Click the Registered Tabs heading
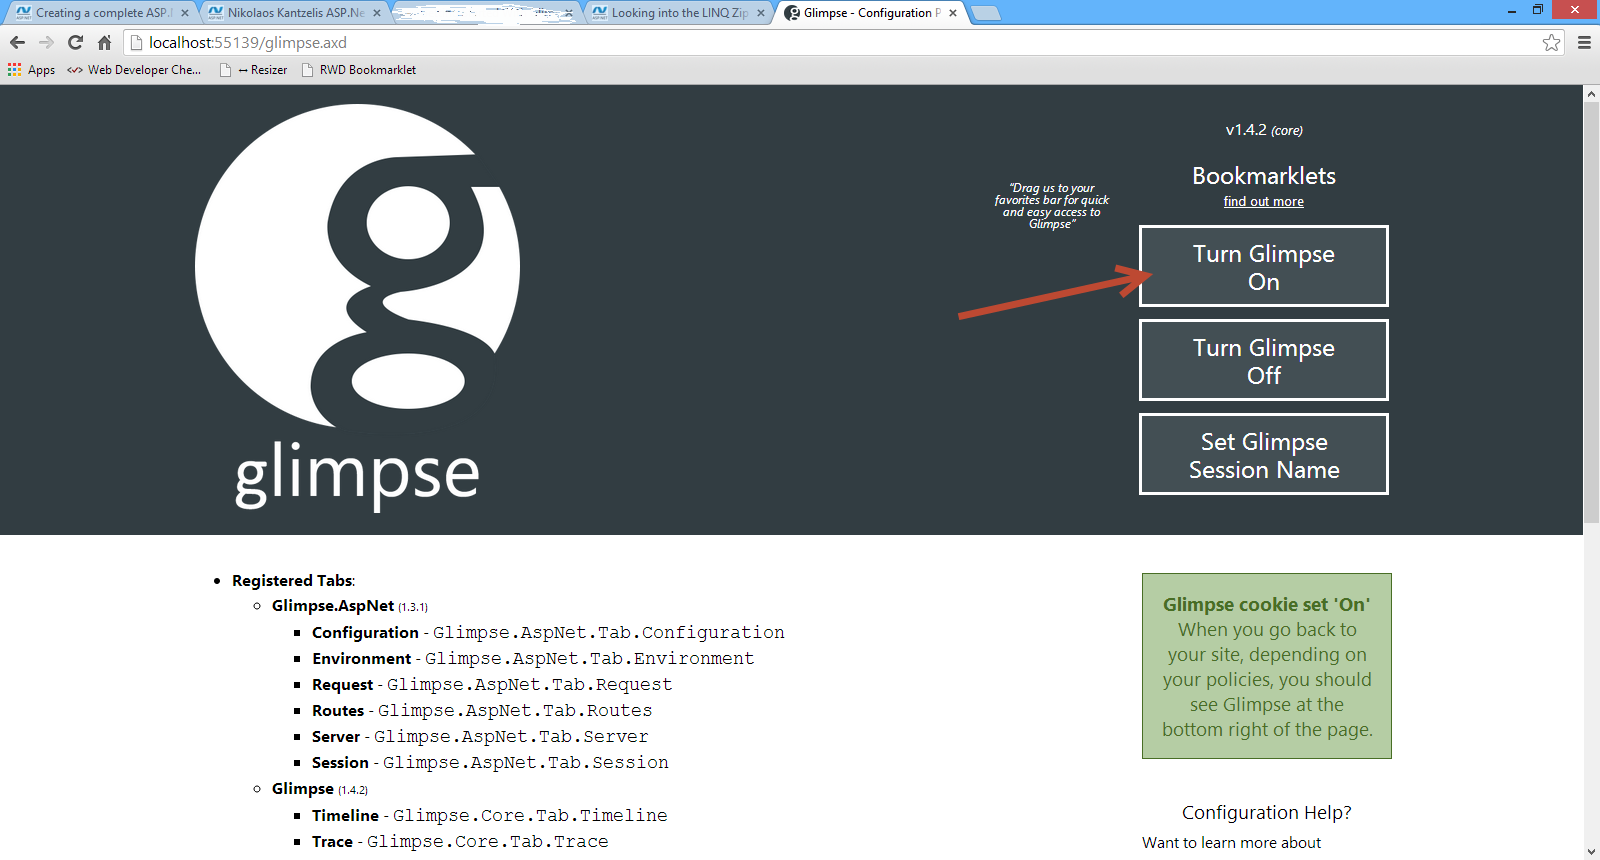The image size is (1600, 860). point(293,580)
